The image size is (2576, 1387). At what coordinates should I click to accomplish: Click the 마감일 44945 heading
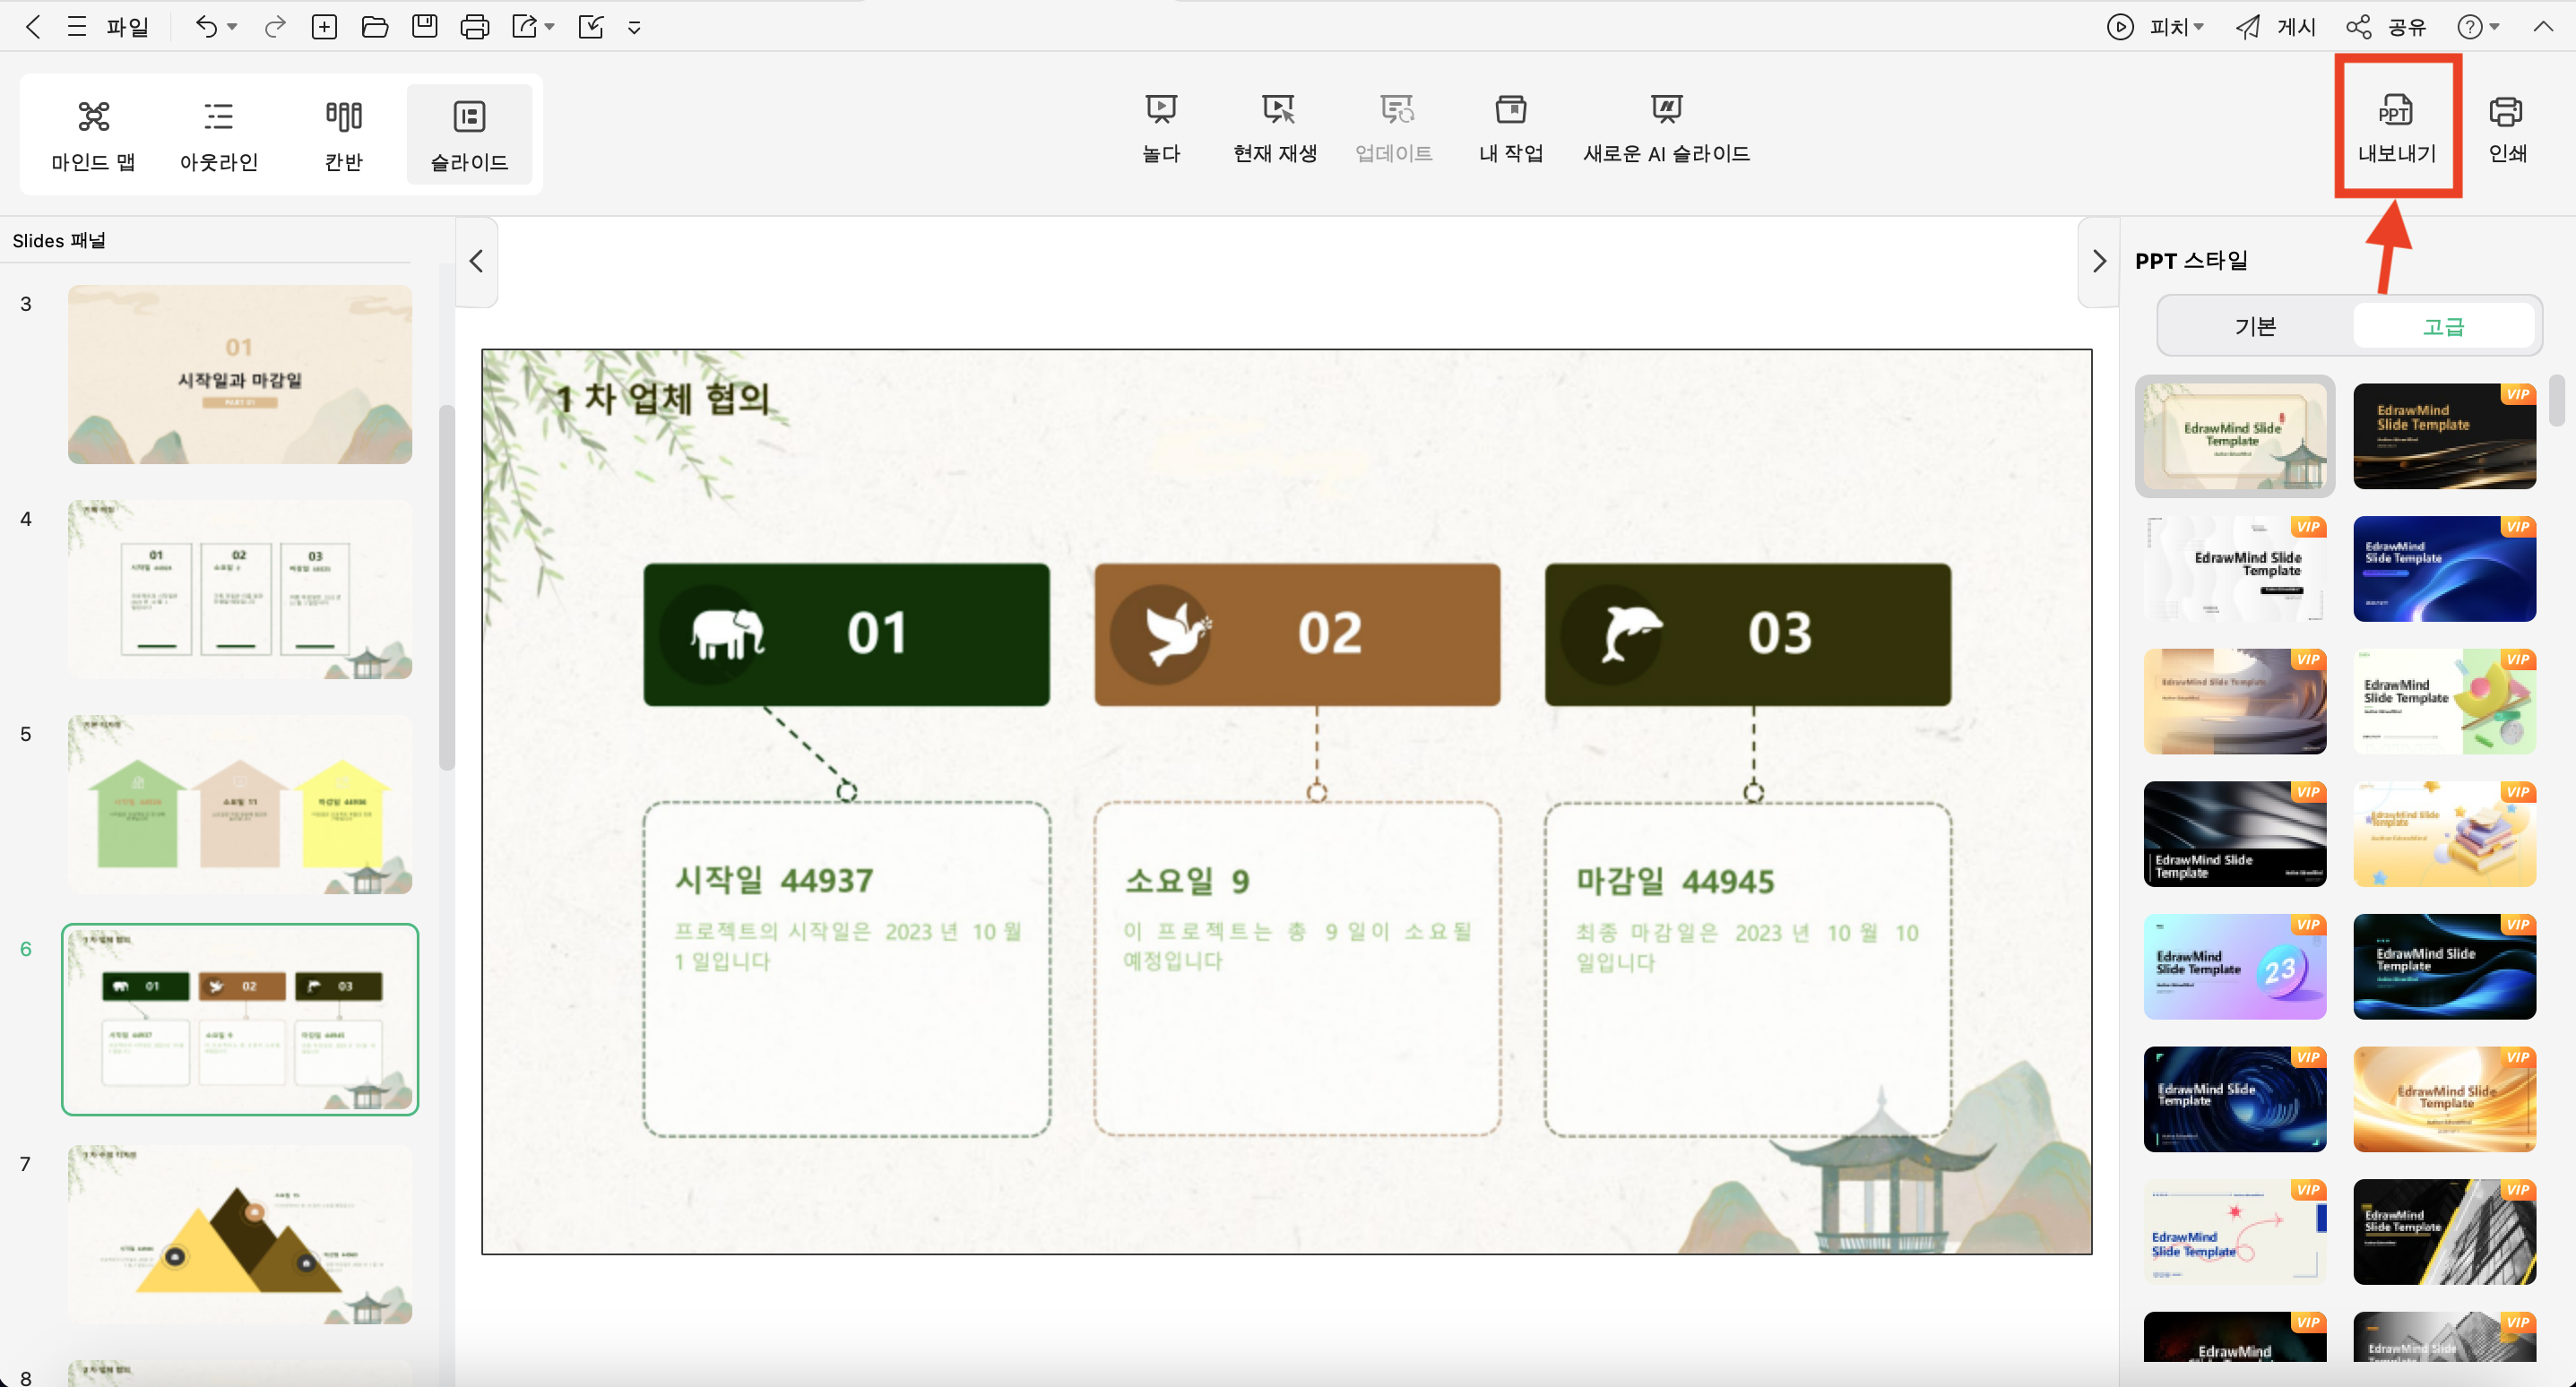pyautogui.click(x=1675, y=881)
